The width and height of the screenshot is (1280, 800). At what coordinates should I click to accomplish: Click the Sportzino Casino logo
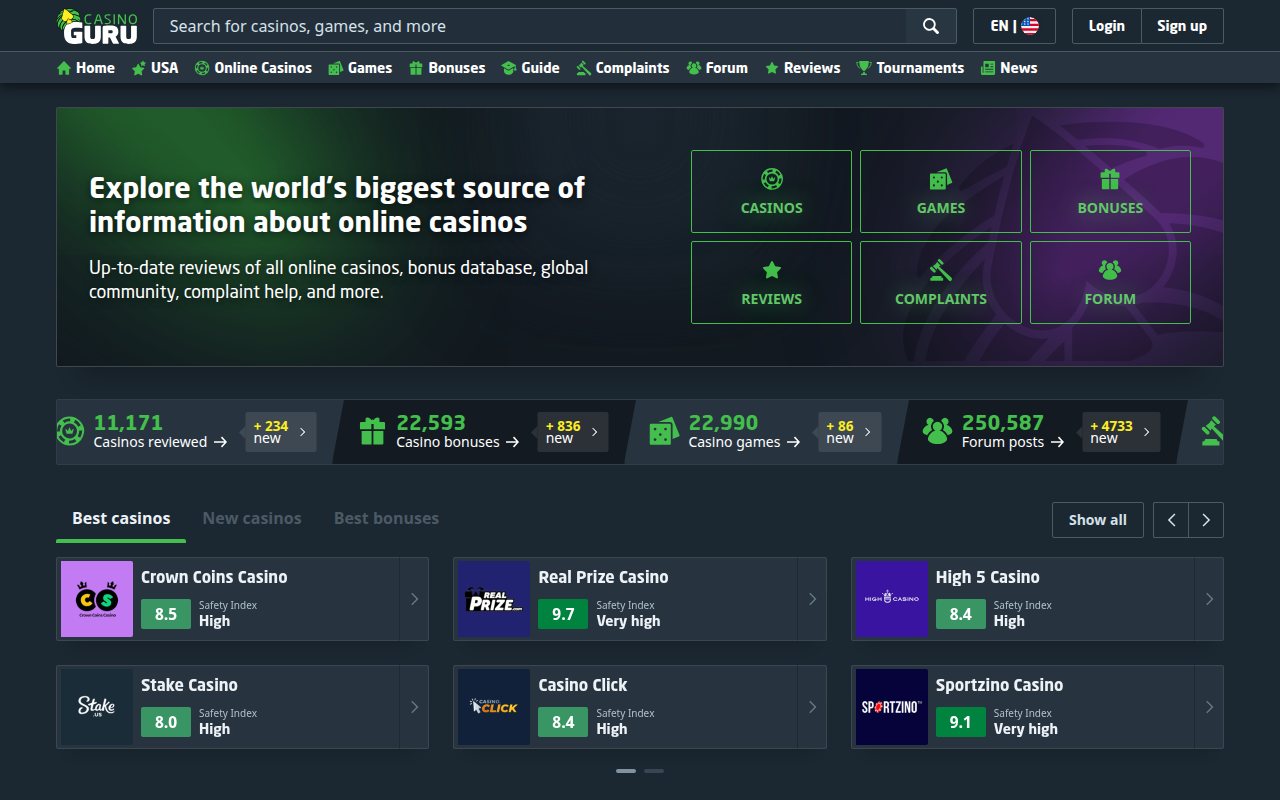pos(892,707)
